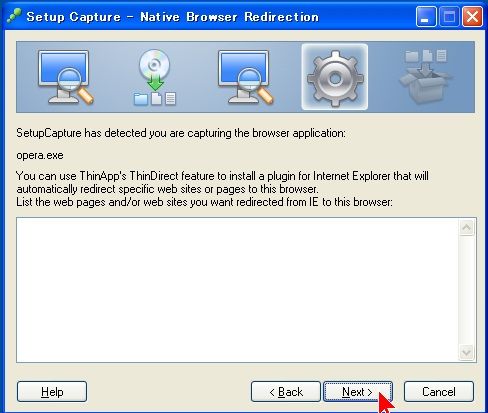Open Help for browser redirection
Image resolution: width=488 pixels, height=413 pixels.
pos(52,392)
